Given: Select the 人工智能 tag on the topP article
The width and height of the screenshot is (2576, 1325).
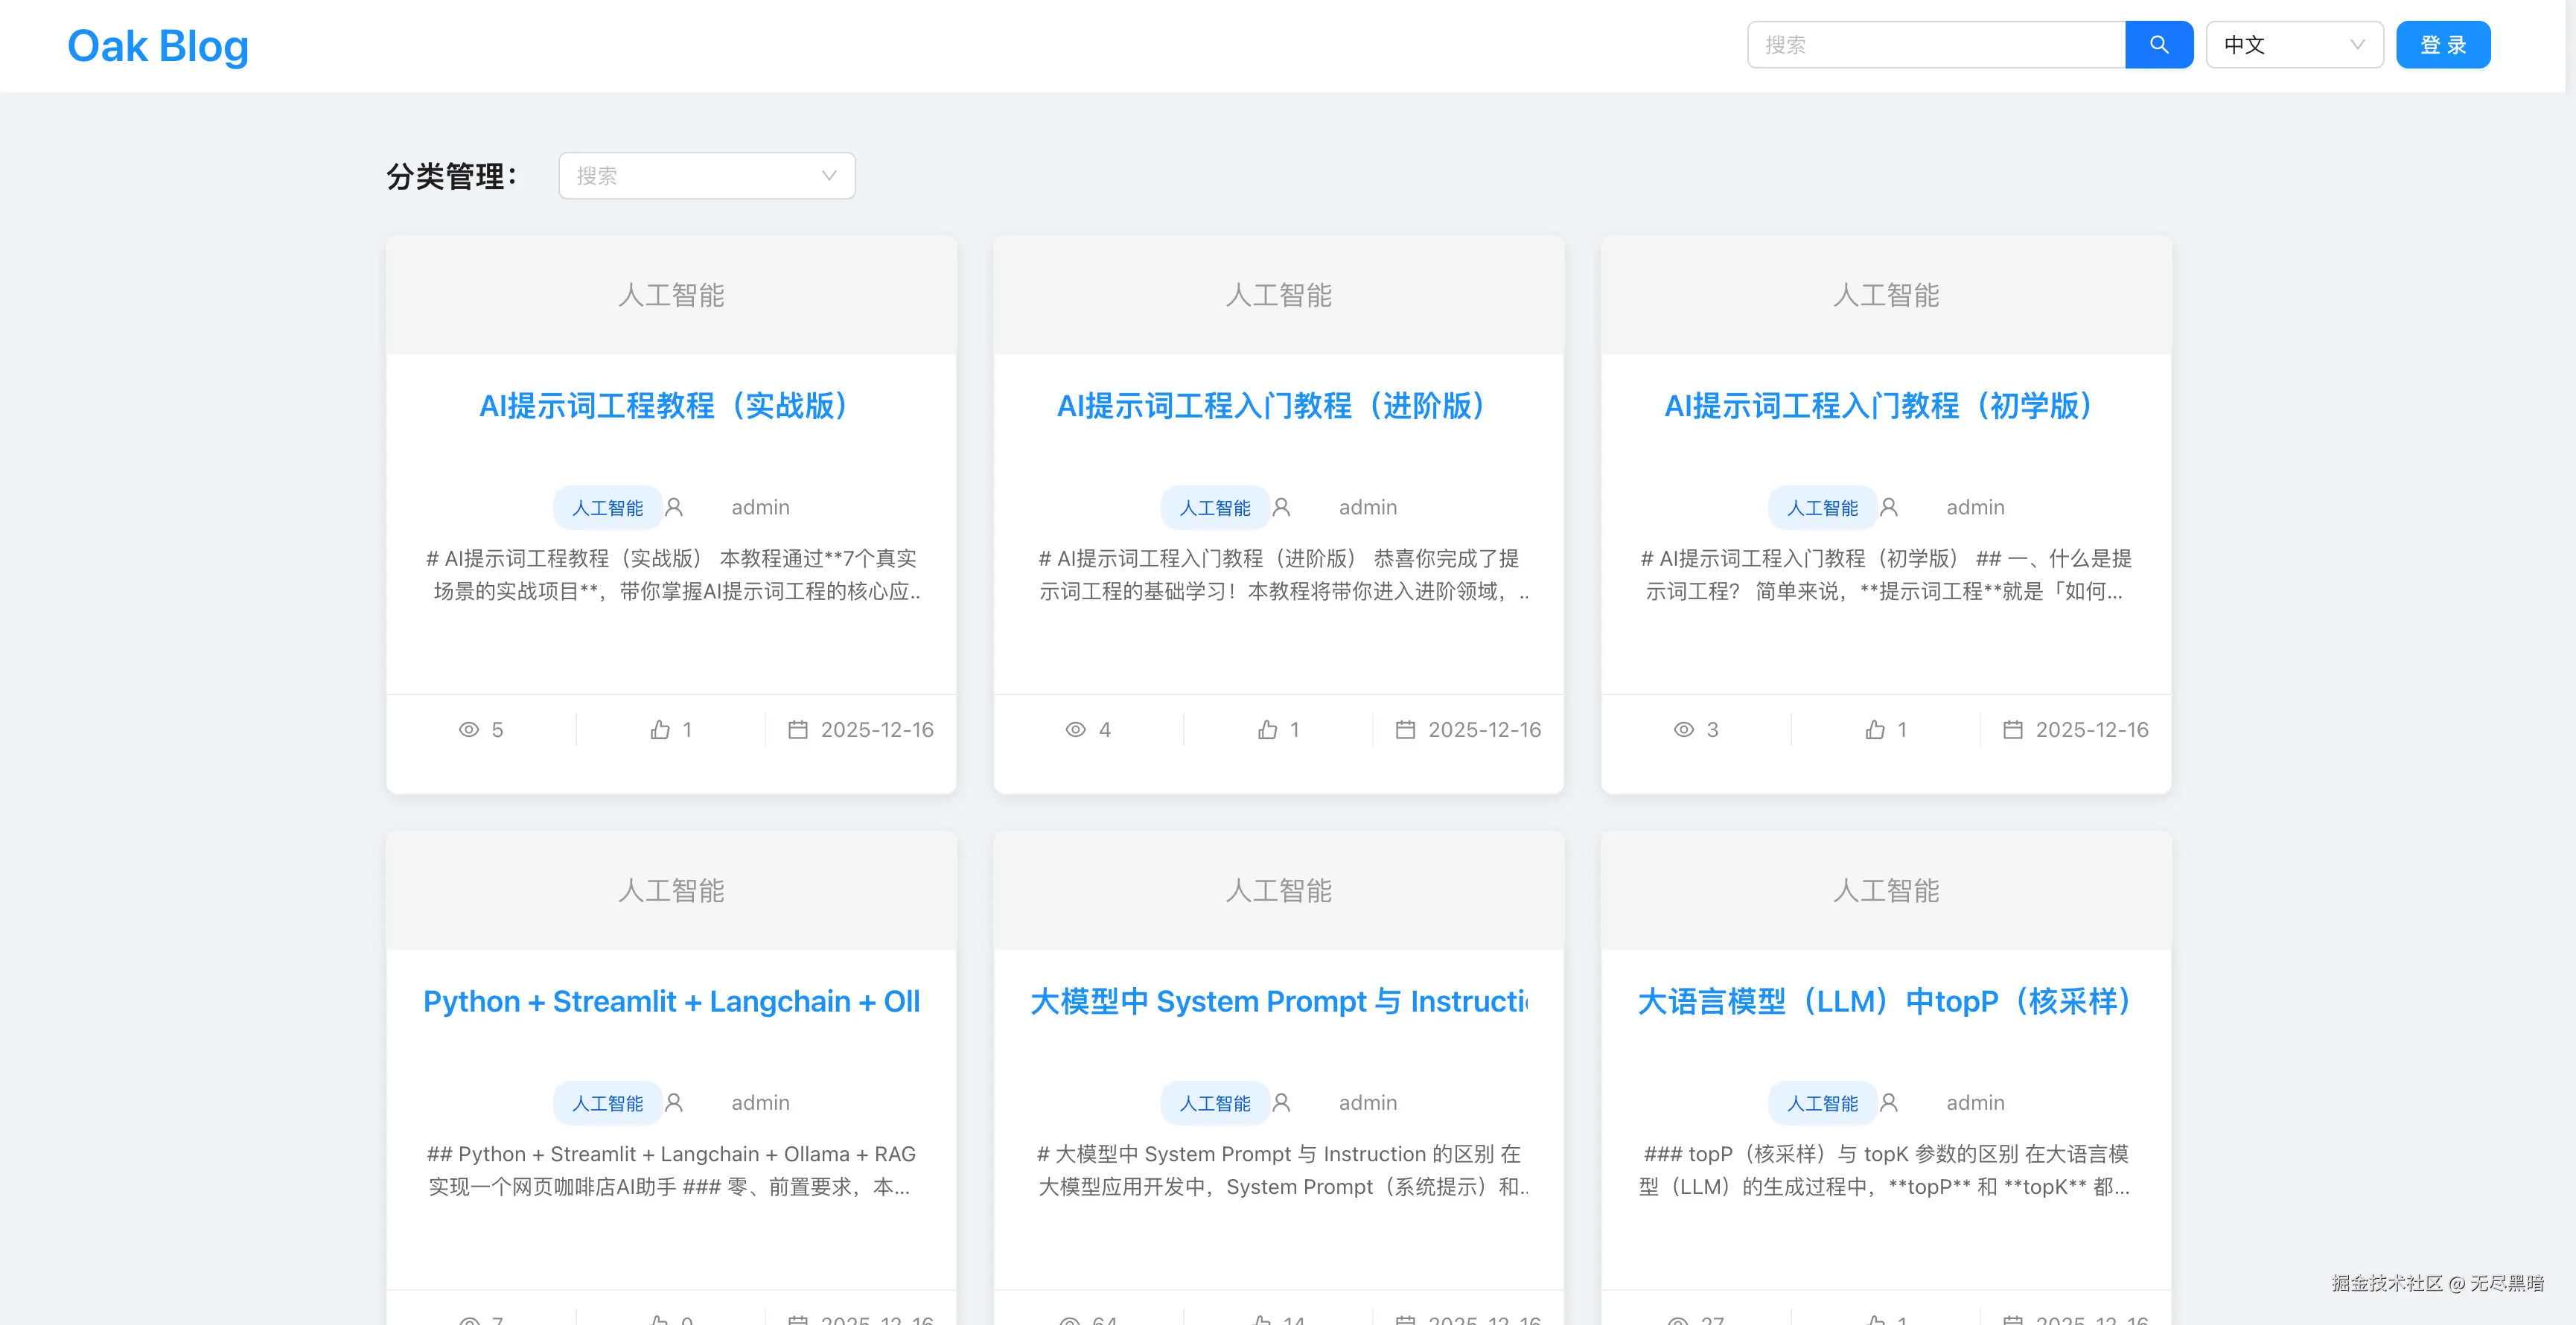Looking at the screenshot, I should [x=1822, y=1103].
